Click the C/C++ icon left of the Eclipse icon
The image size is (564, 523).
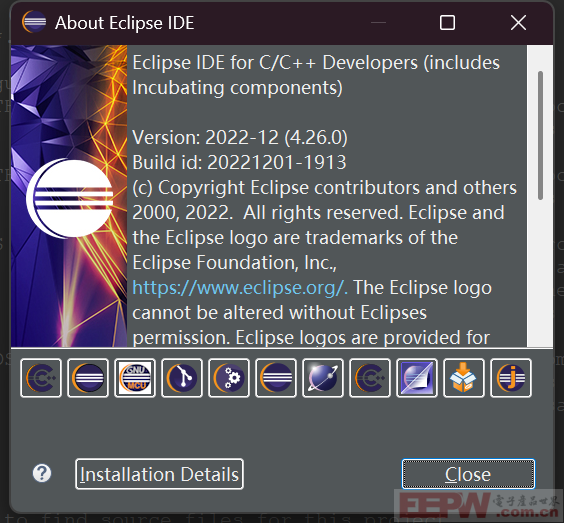tap(41, 378)
